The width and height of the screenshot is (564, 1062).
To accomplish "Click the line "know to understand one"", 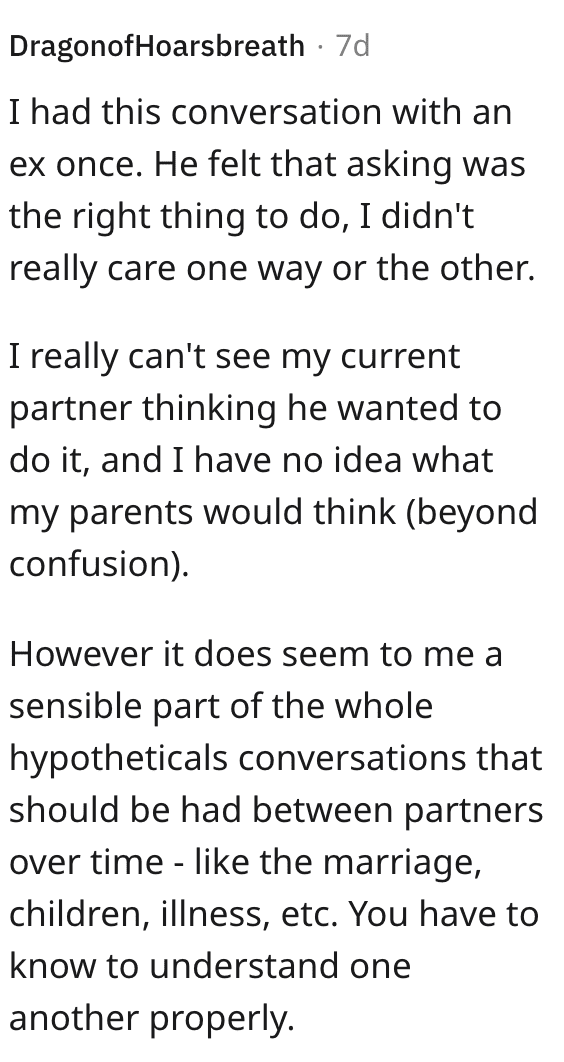I will [210, 966].
